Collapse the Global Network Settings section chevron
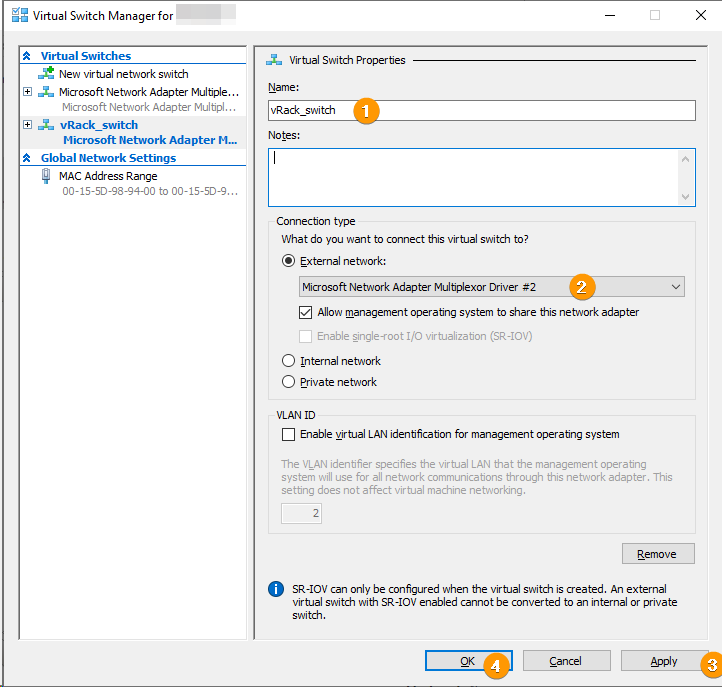The image size is (722, 687). [x=27, y=158]
